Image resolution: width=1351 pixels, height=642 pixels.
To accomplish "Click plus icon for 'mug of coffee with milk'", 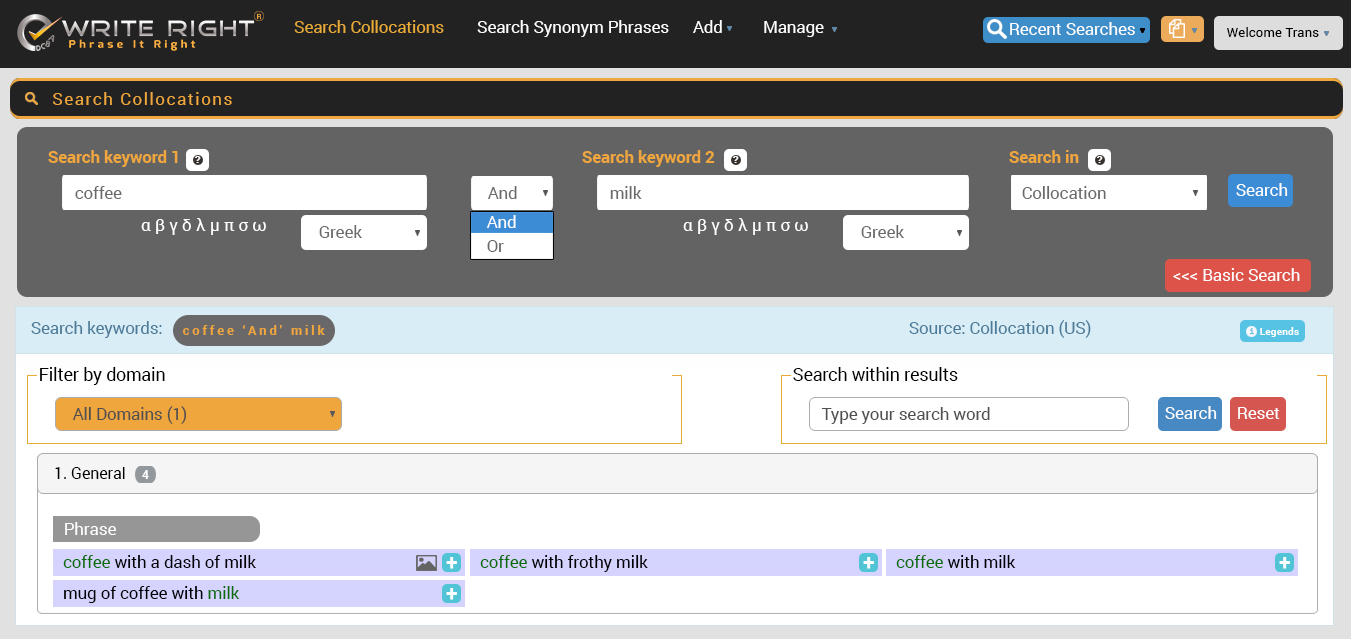I will pyautogui.click(x=451, y=594).
